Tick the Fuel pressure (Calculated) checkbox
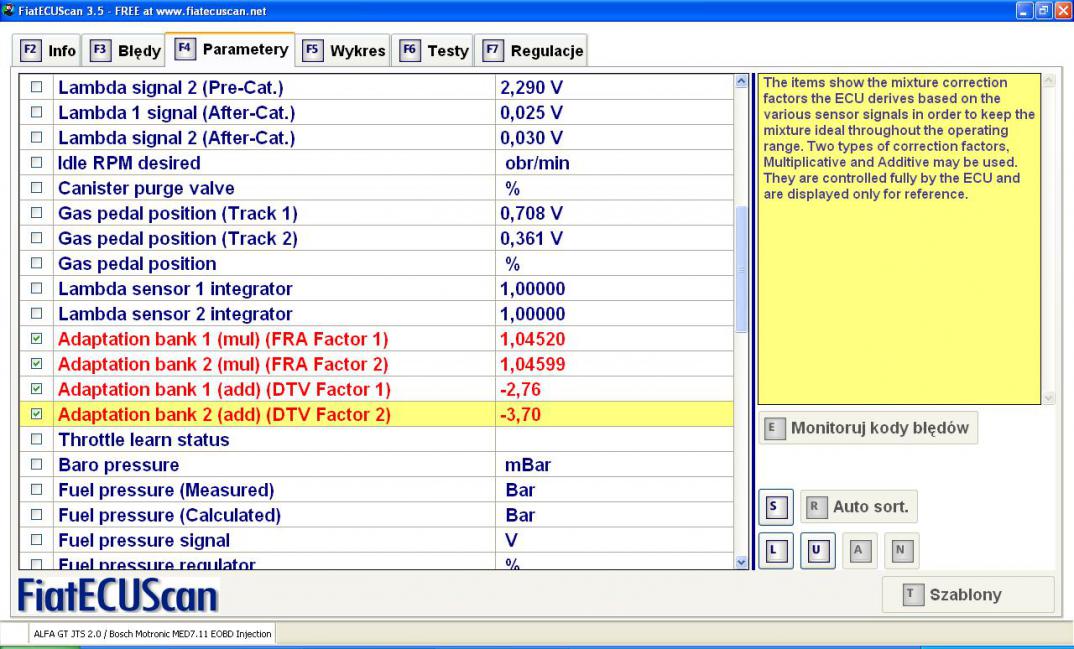Screen dimensions: 1074x649 [x=36, y=515]
